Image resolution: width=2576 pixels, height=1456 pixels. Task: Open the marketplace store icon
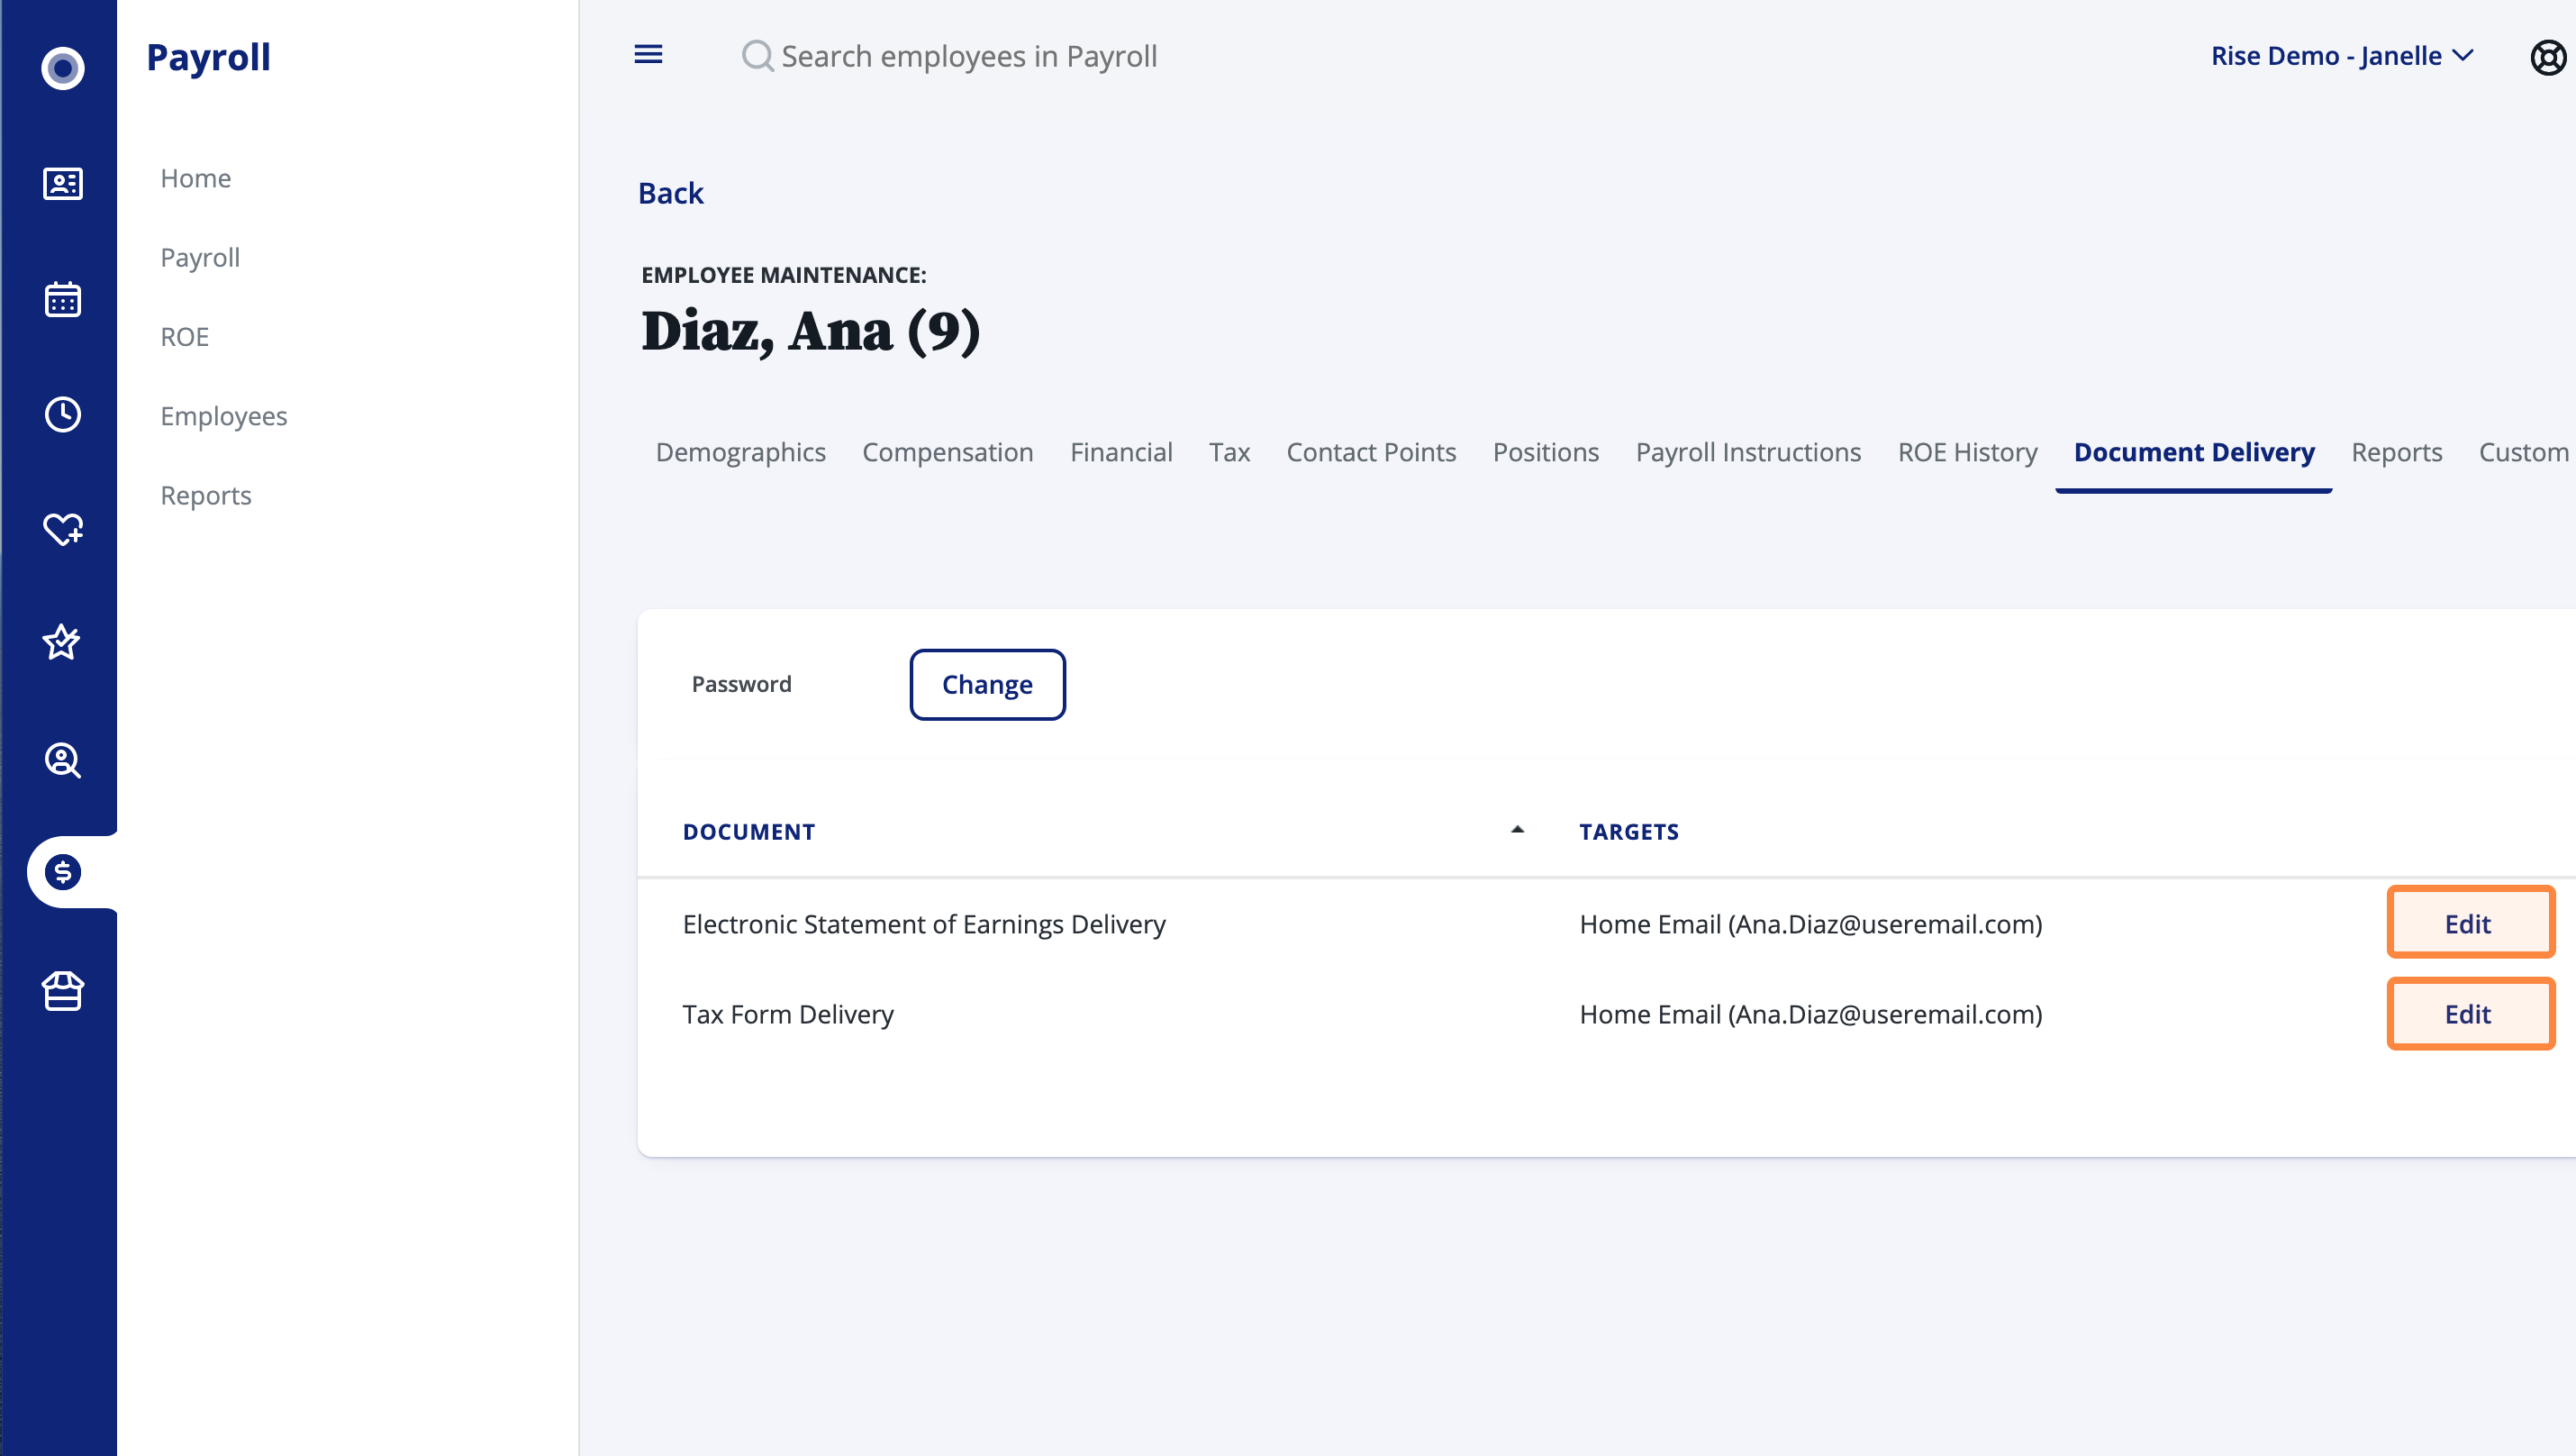tap(62, 991)
